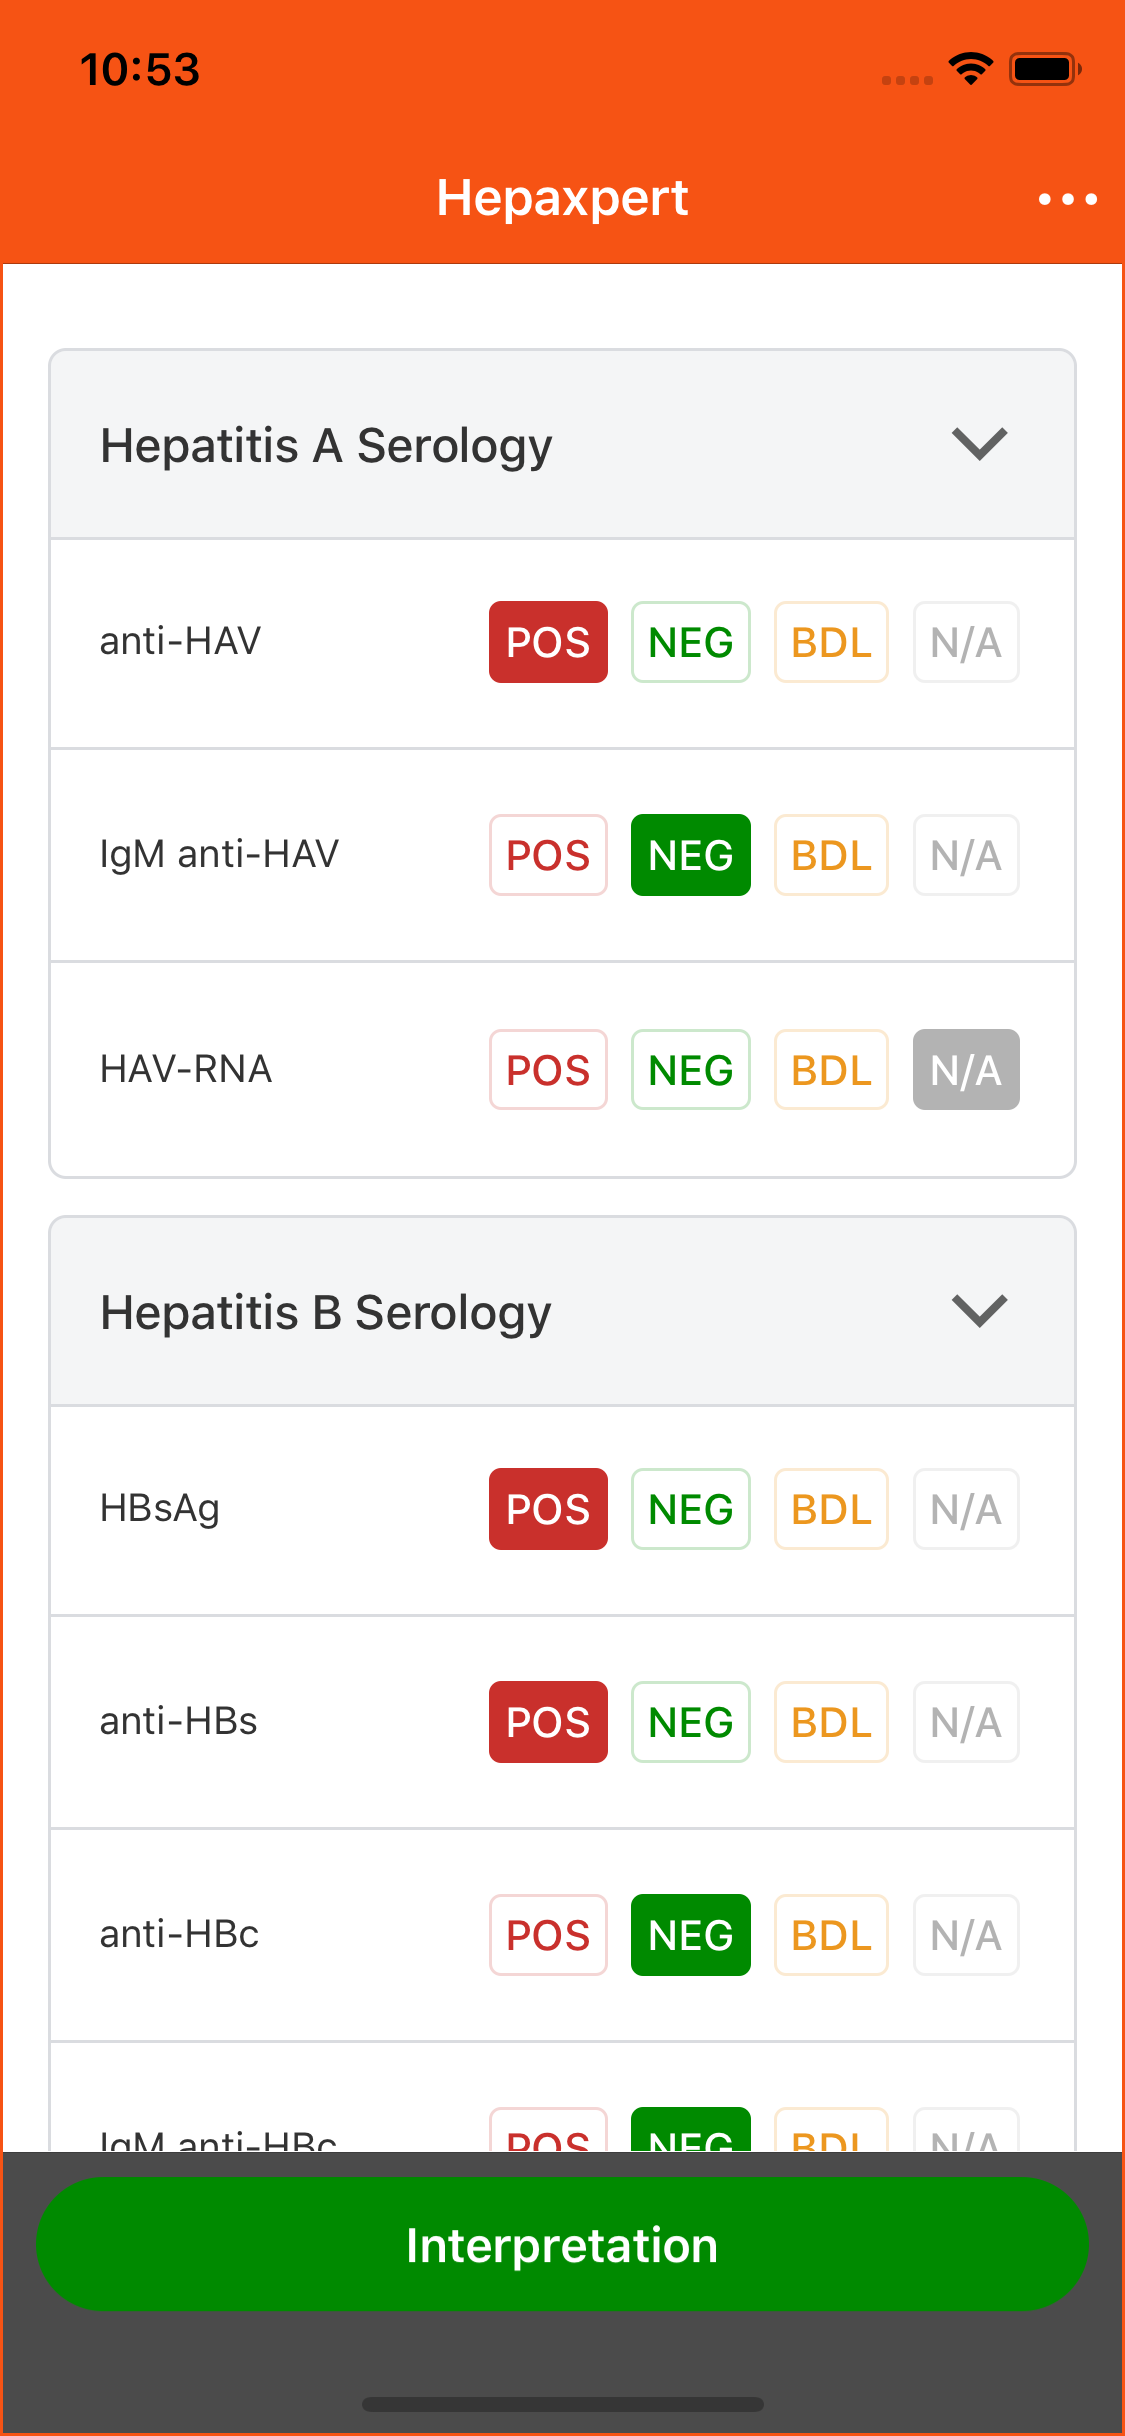Set anti-HAV to NEG
1125x2436 pixels.
coord(690,642)
